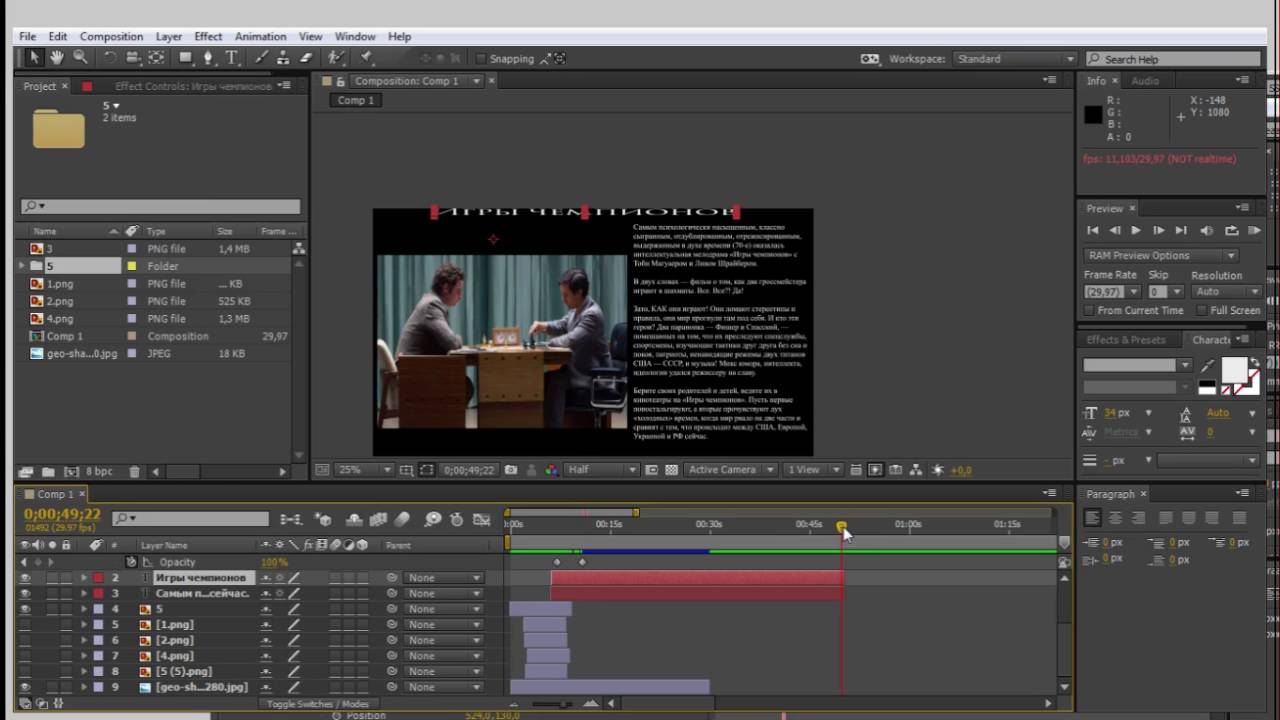Click the Project panel search field
Viewport: 1280px width, 720px height.
160,206
